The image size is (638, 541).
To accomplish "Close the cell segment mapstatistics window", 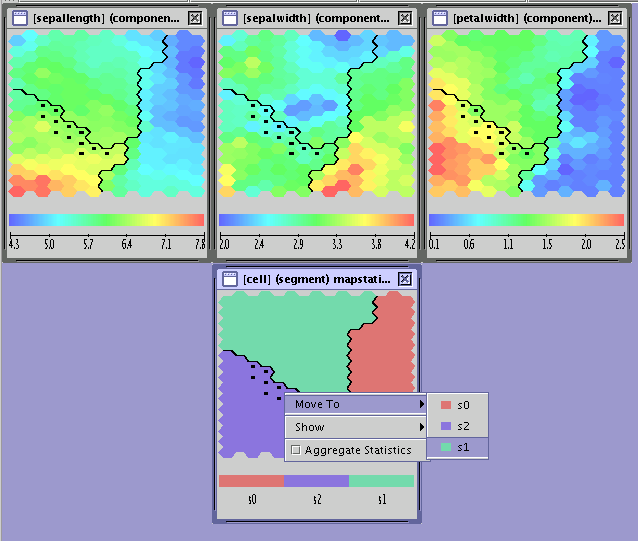I will 404,279.
